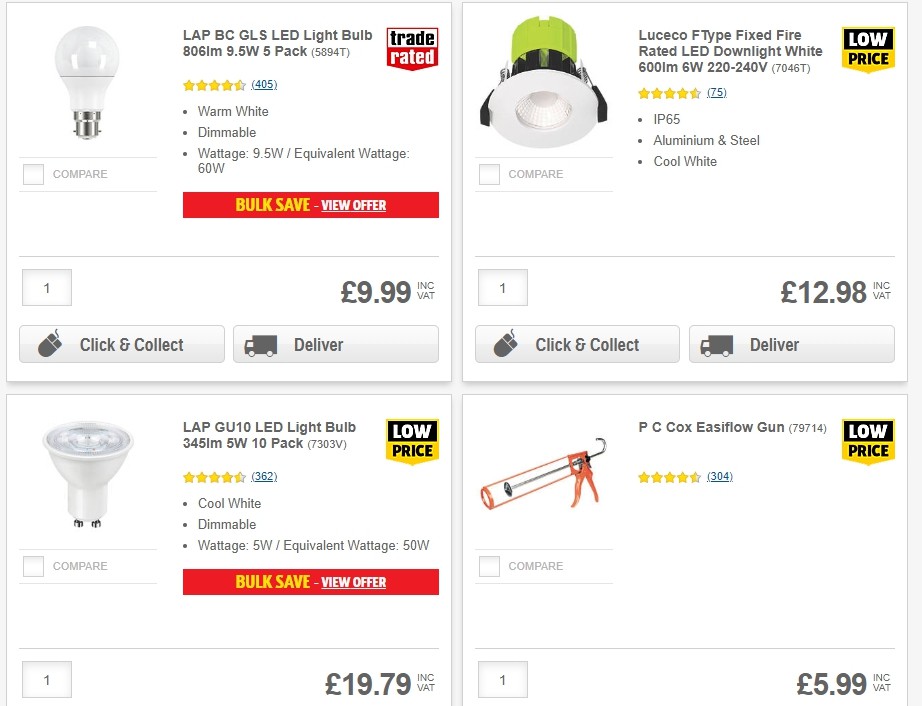The width and height of the screenshot is (922, 706).
Task: Click VIEW OFFER on GU10 bulk save banner
Action: (x=353, y=582)
